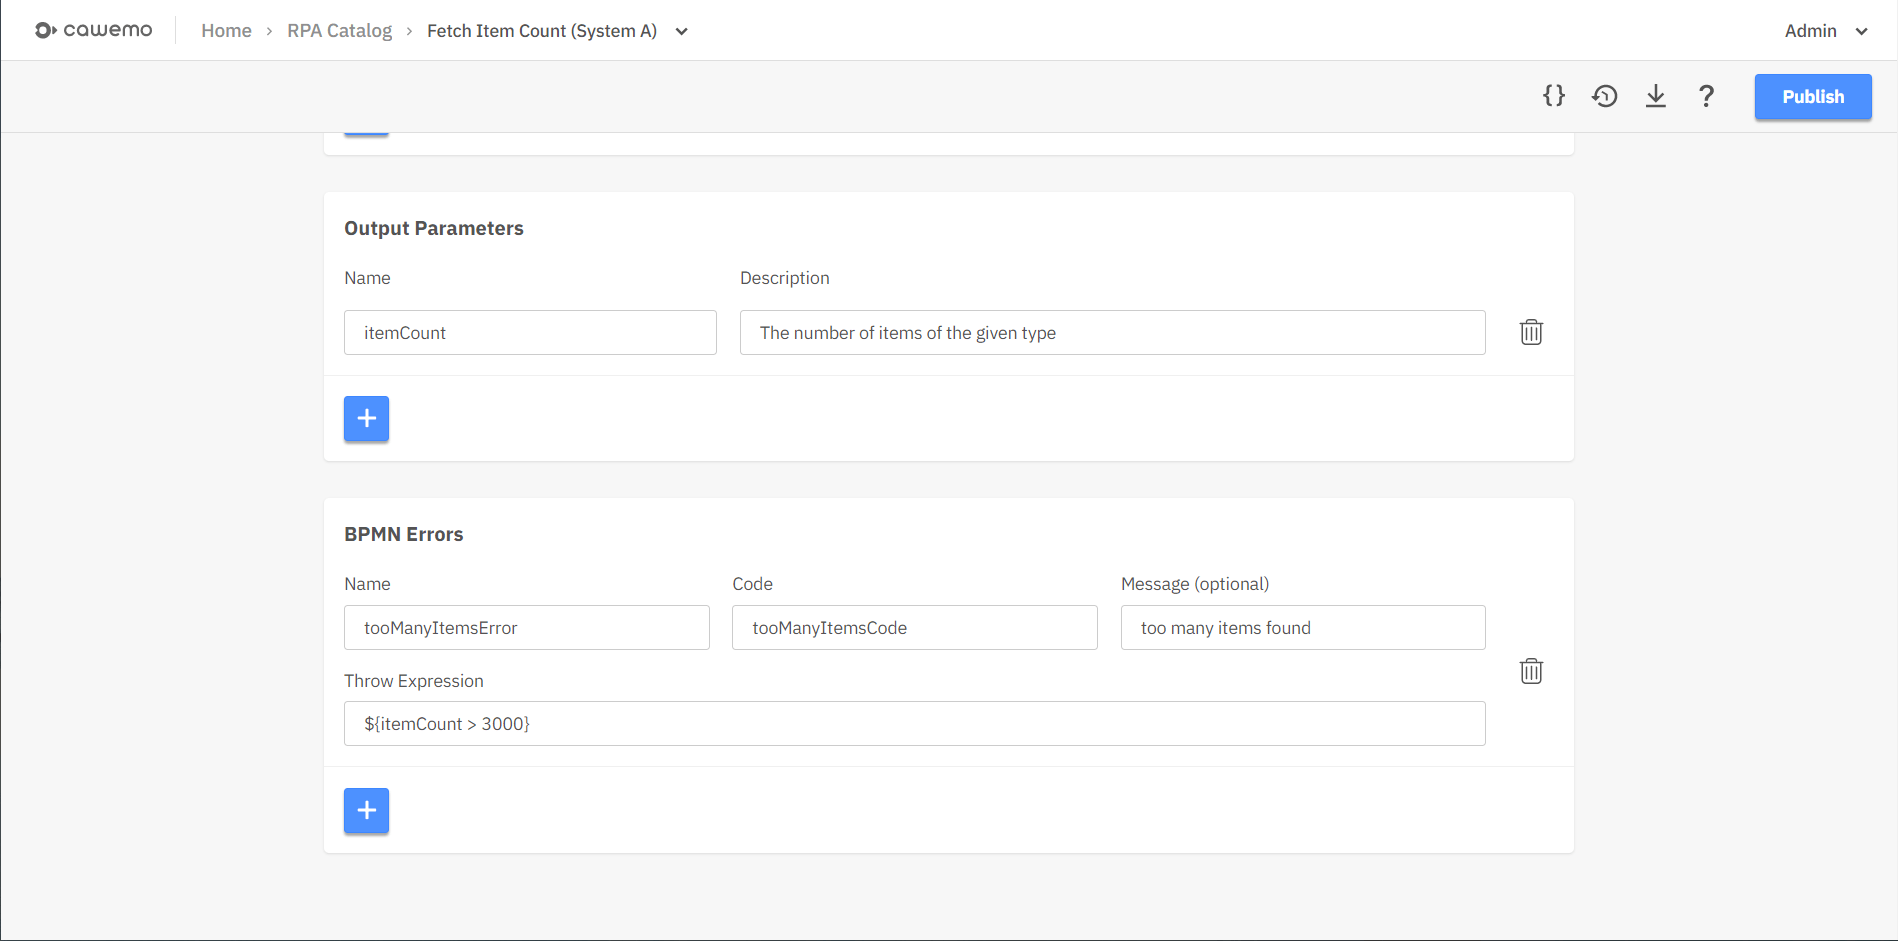Go to Home breadcrumb
Image resolution: width=1898 pixels, height=941 pixels.
coord(226,31)
